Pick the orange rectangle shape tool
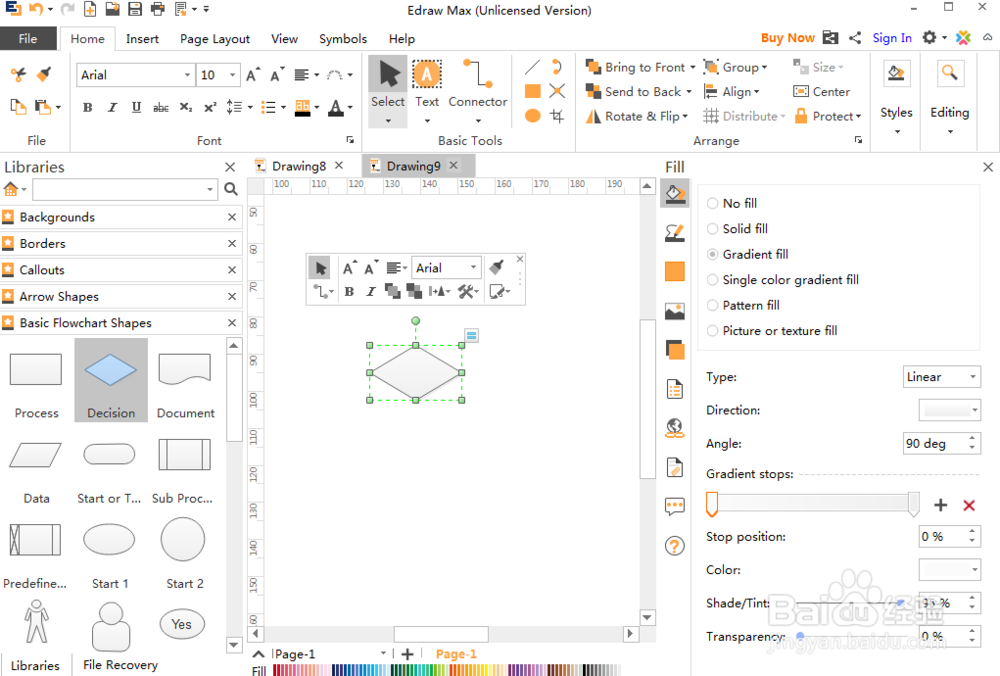This screenshot has height=676, width=1000. tap(533, 91)
